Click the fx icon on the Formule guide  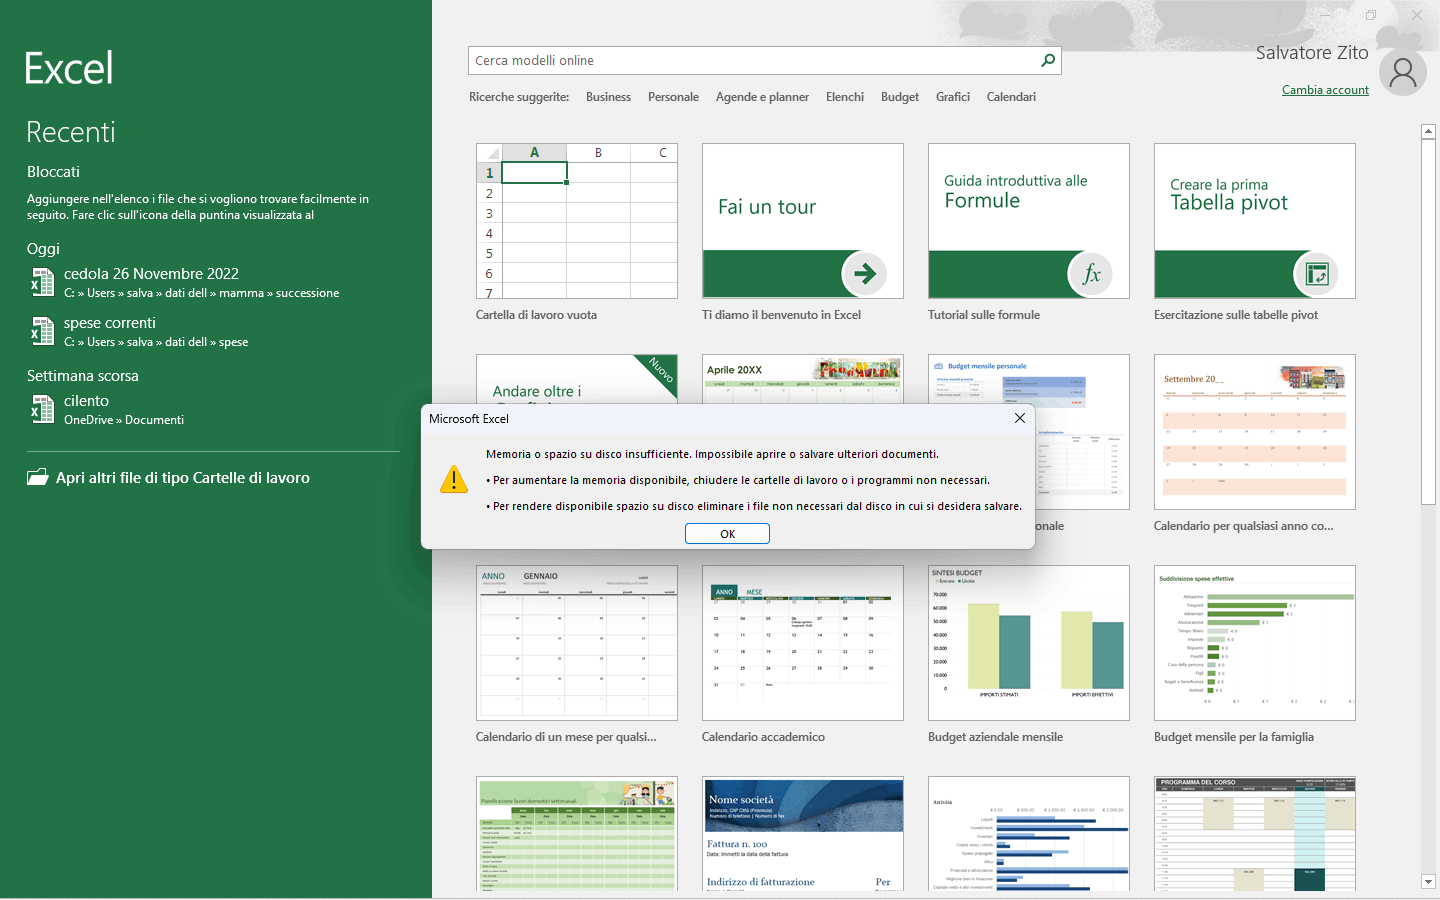pos(1091,273)
